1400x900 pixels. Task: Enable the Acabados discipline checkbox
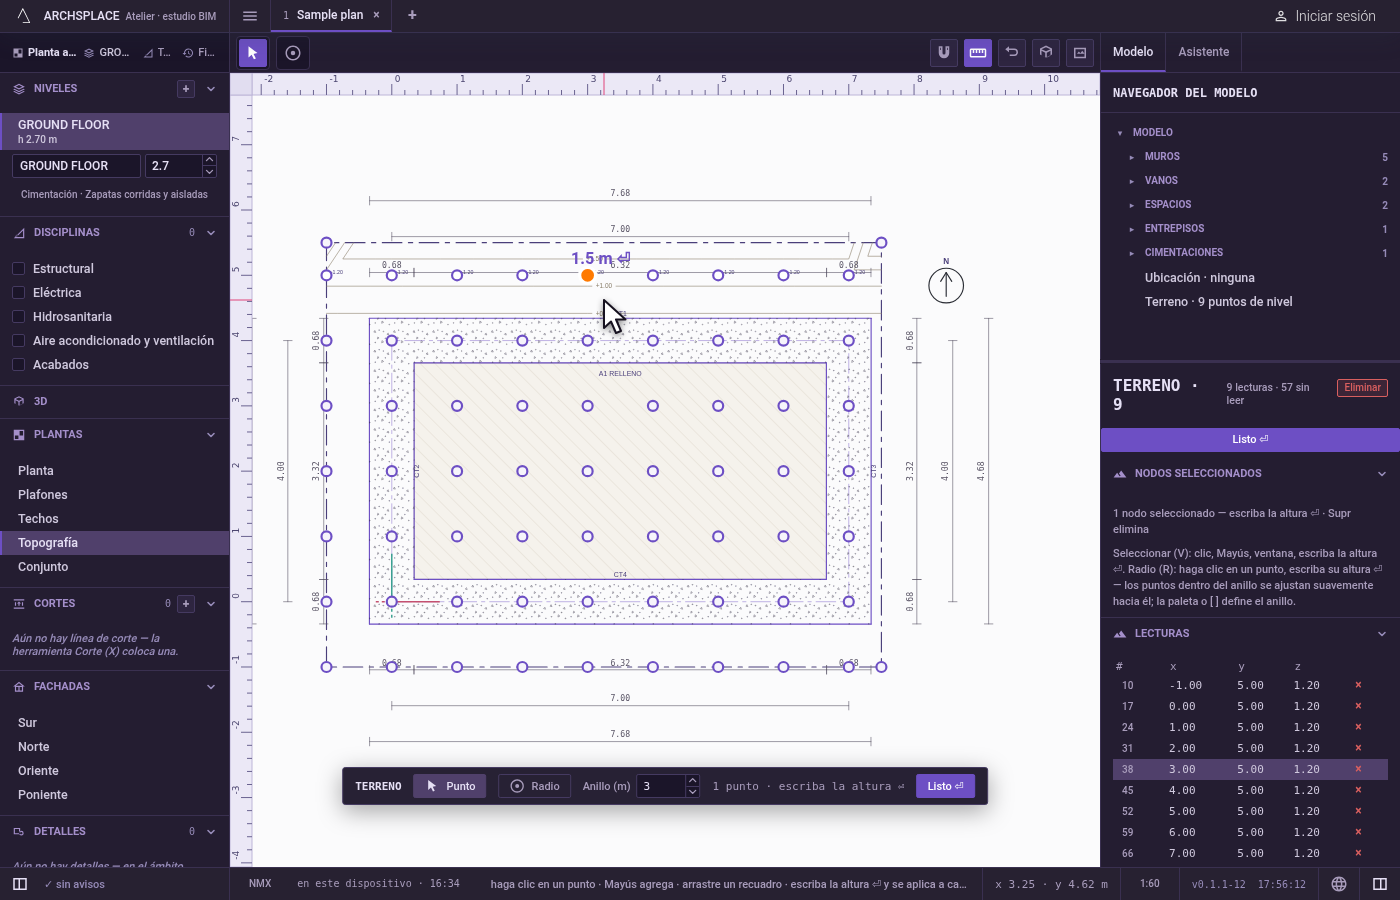coord(18,365)
